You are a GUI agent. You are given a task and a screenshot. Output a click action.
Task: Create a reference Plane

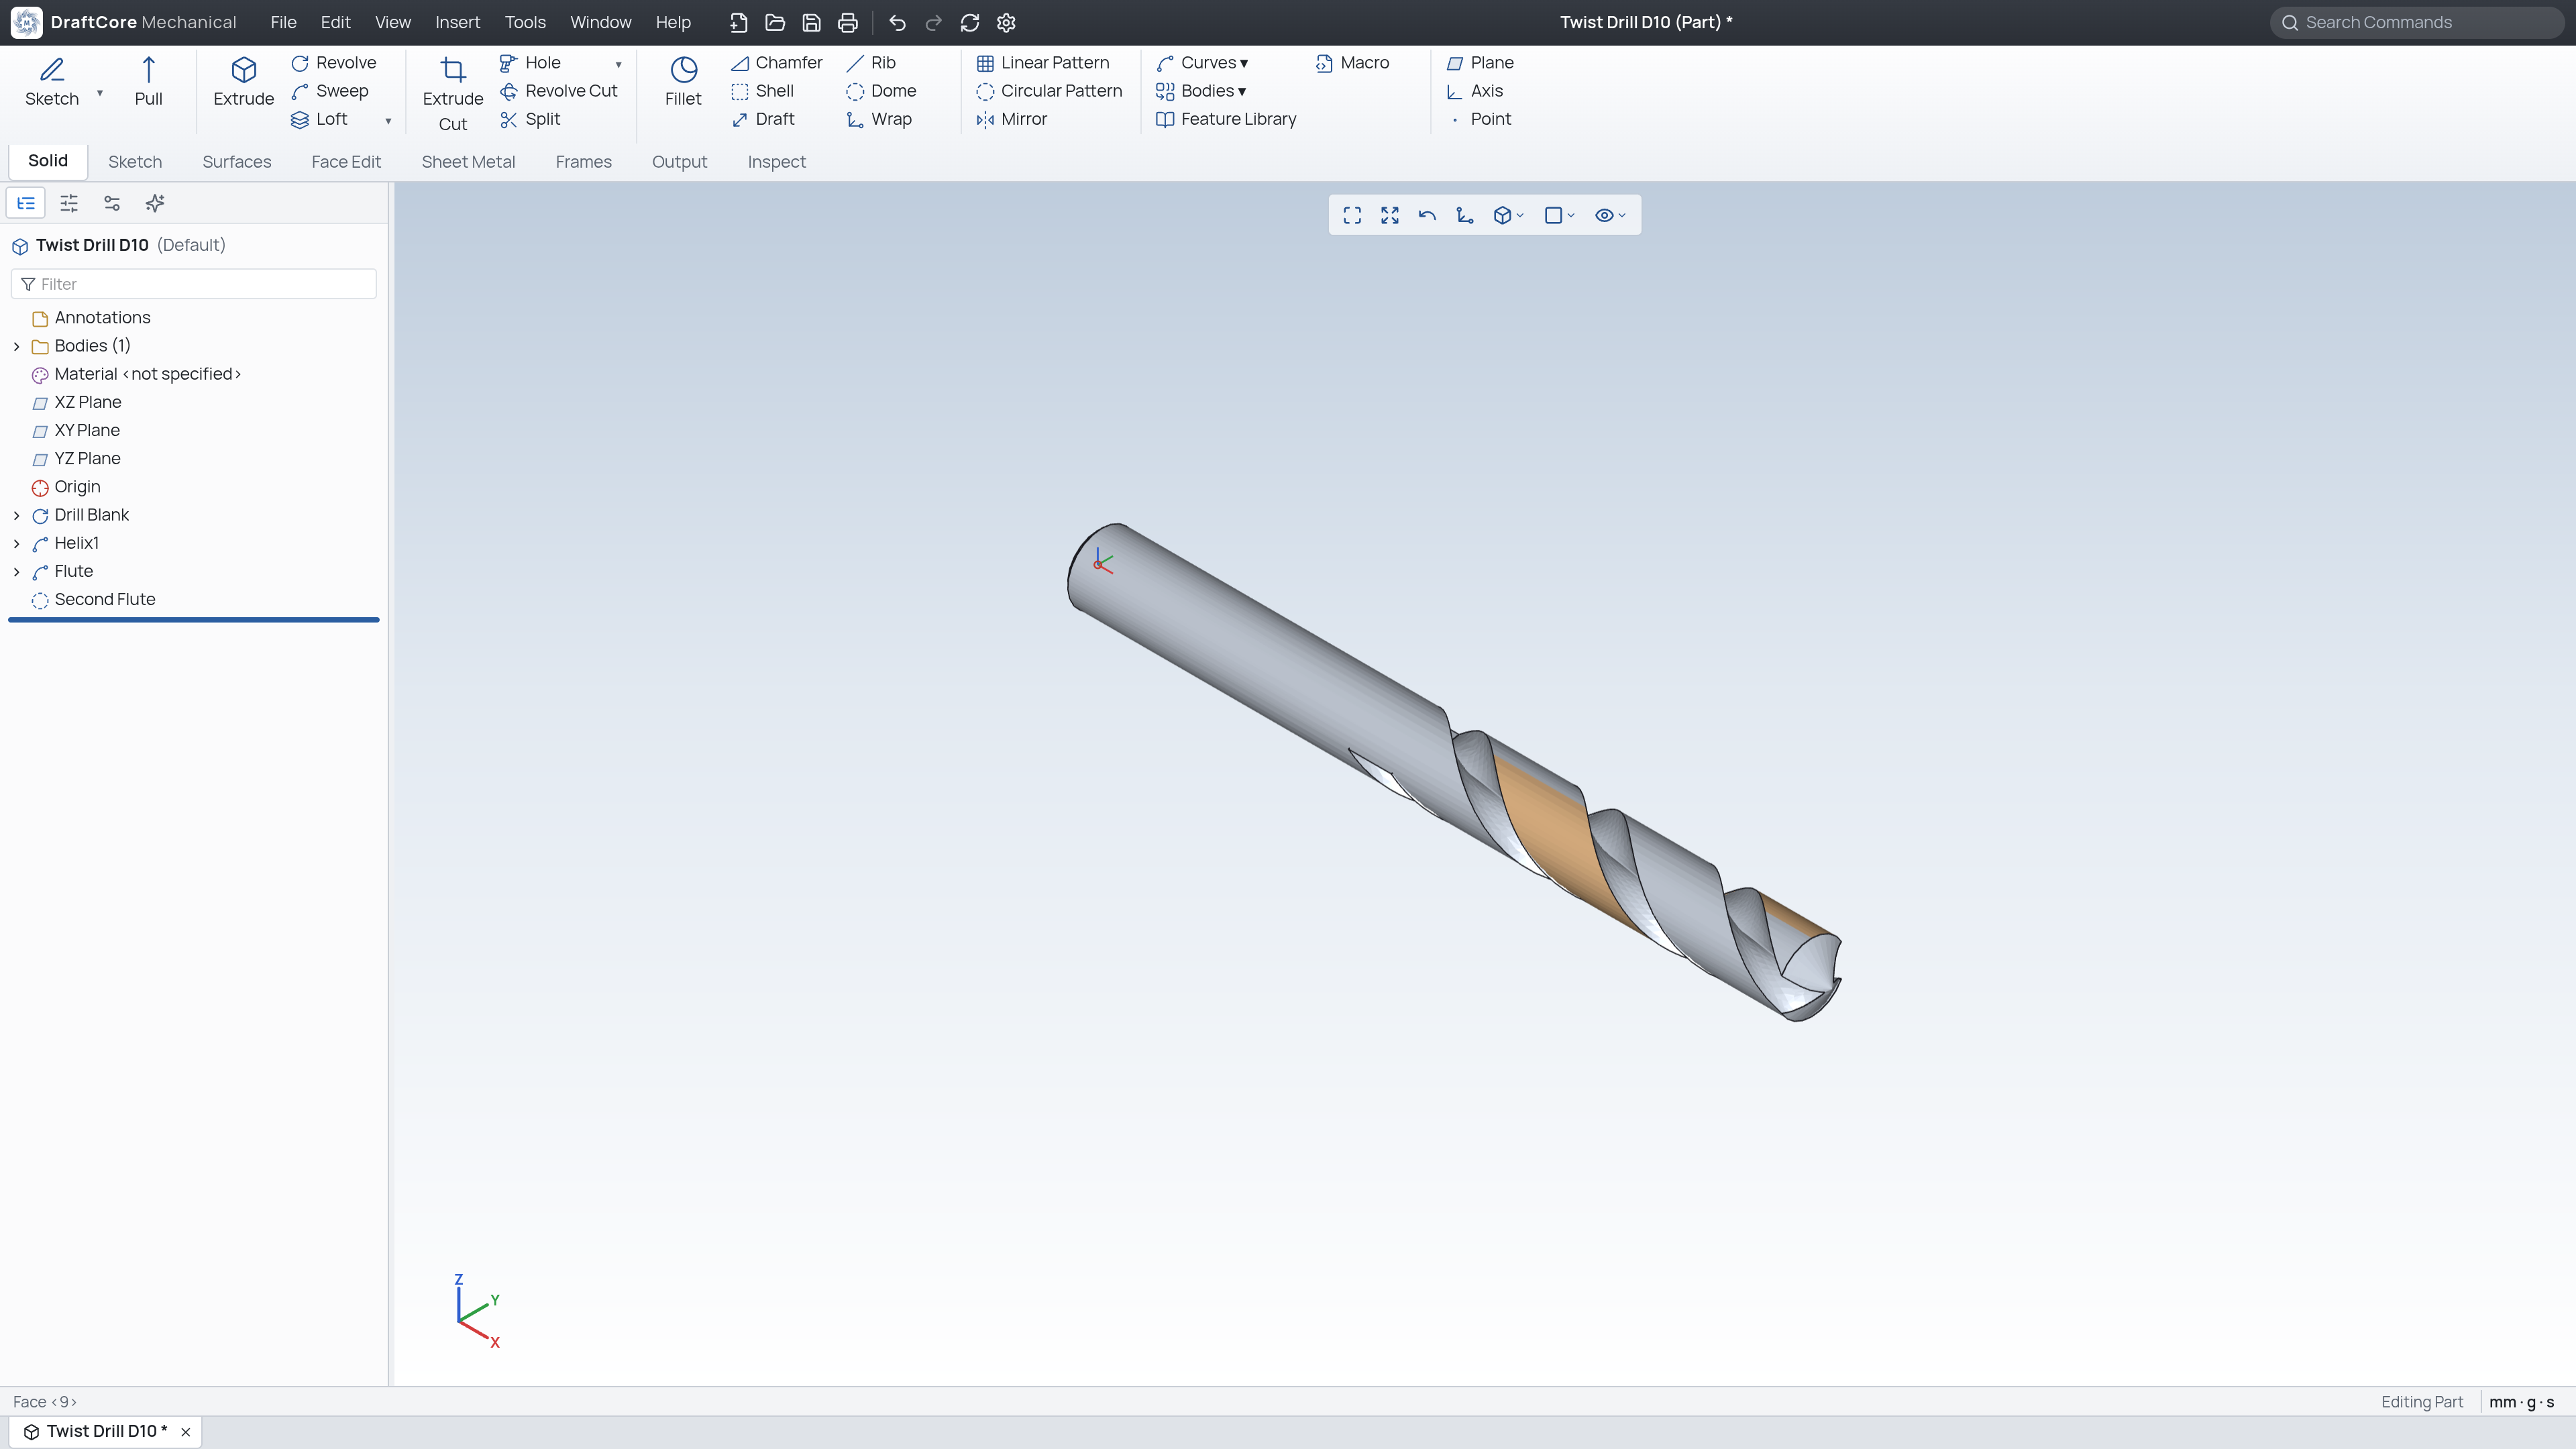pyautogui.click(x=1481, y=63)
